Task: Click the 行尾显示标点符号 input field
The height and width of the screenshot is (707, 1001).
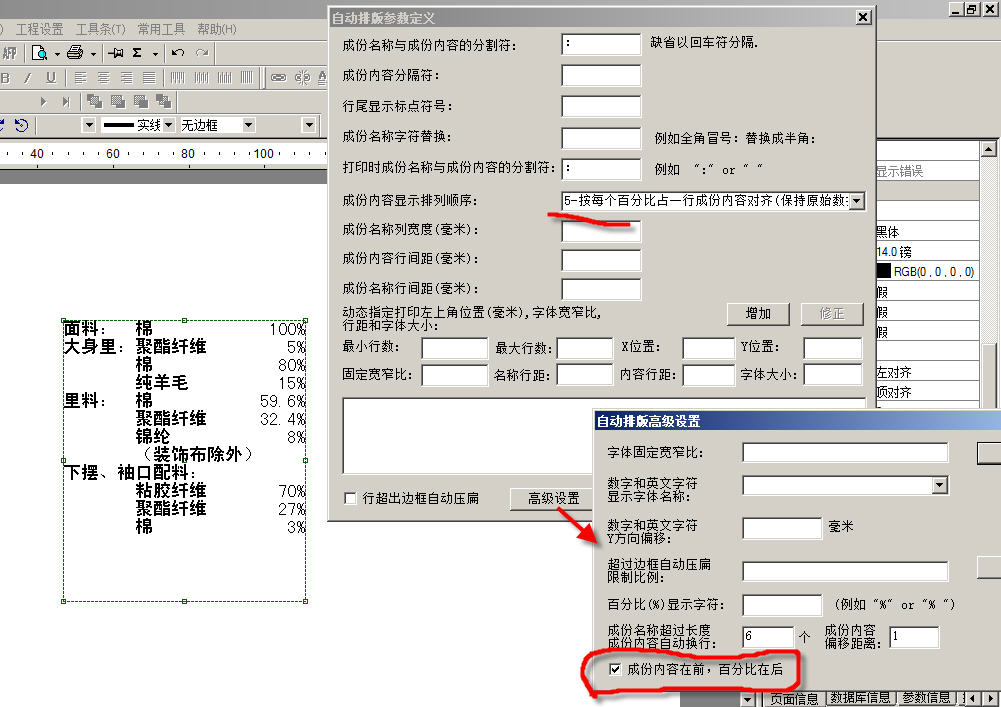Action: [601, 106]
